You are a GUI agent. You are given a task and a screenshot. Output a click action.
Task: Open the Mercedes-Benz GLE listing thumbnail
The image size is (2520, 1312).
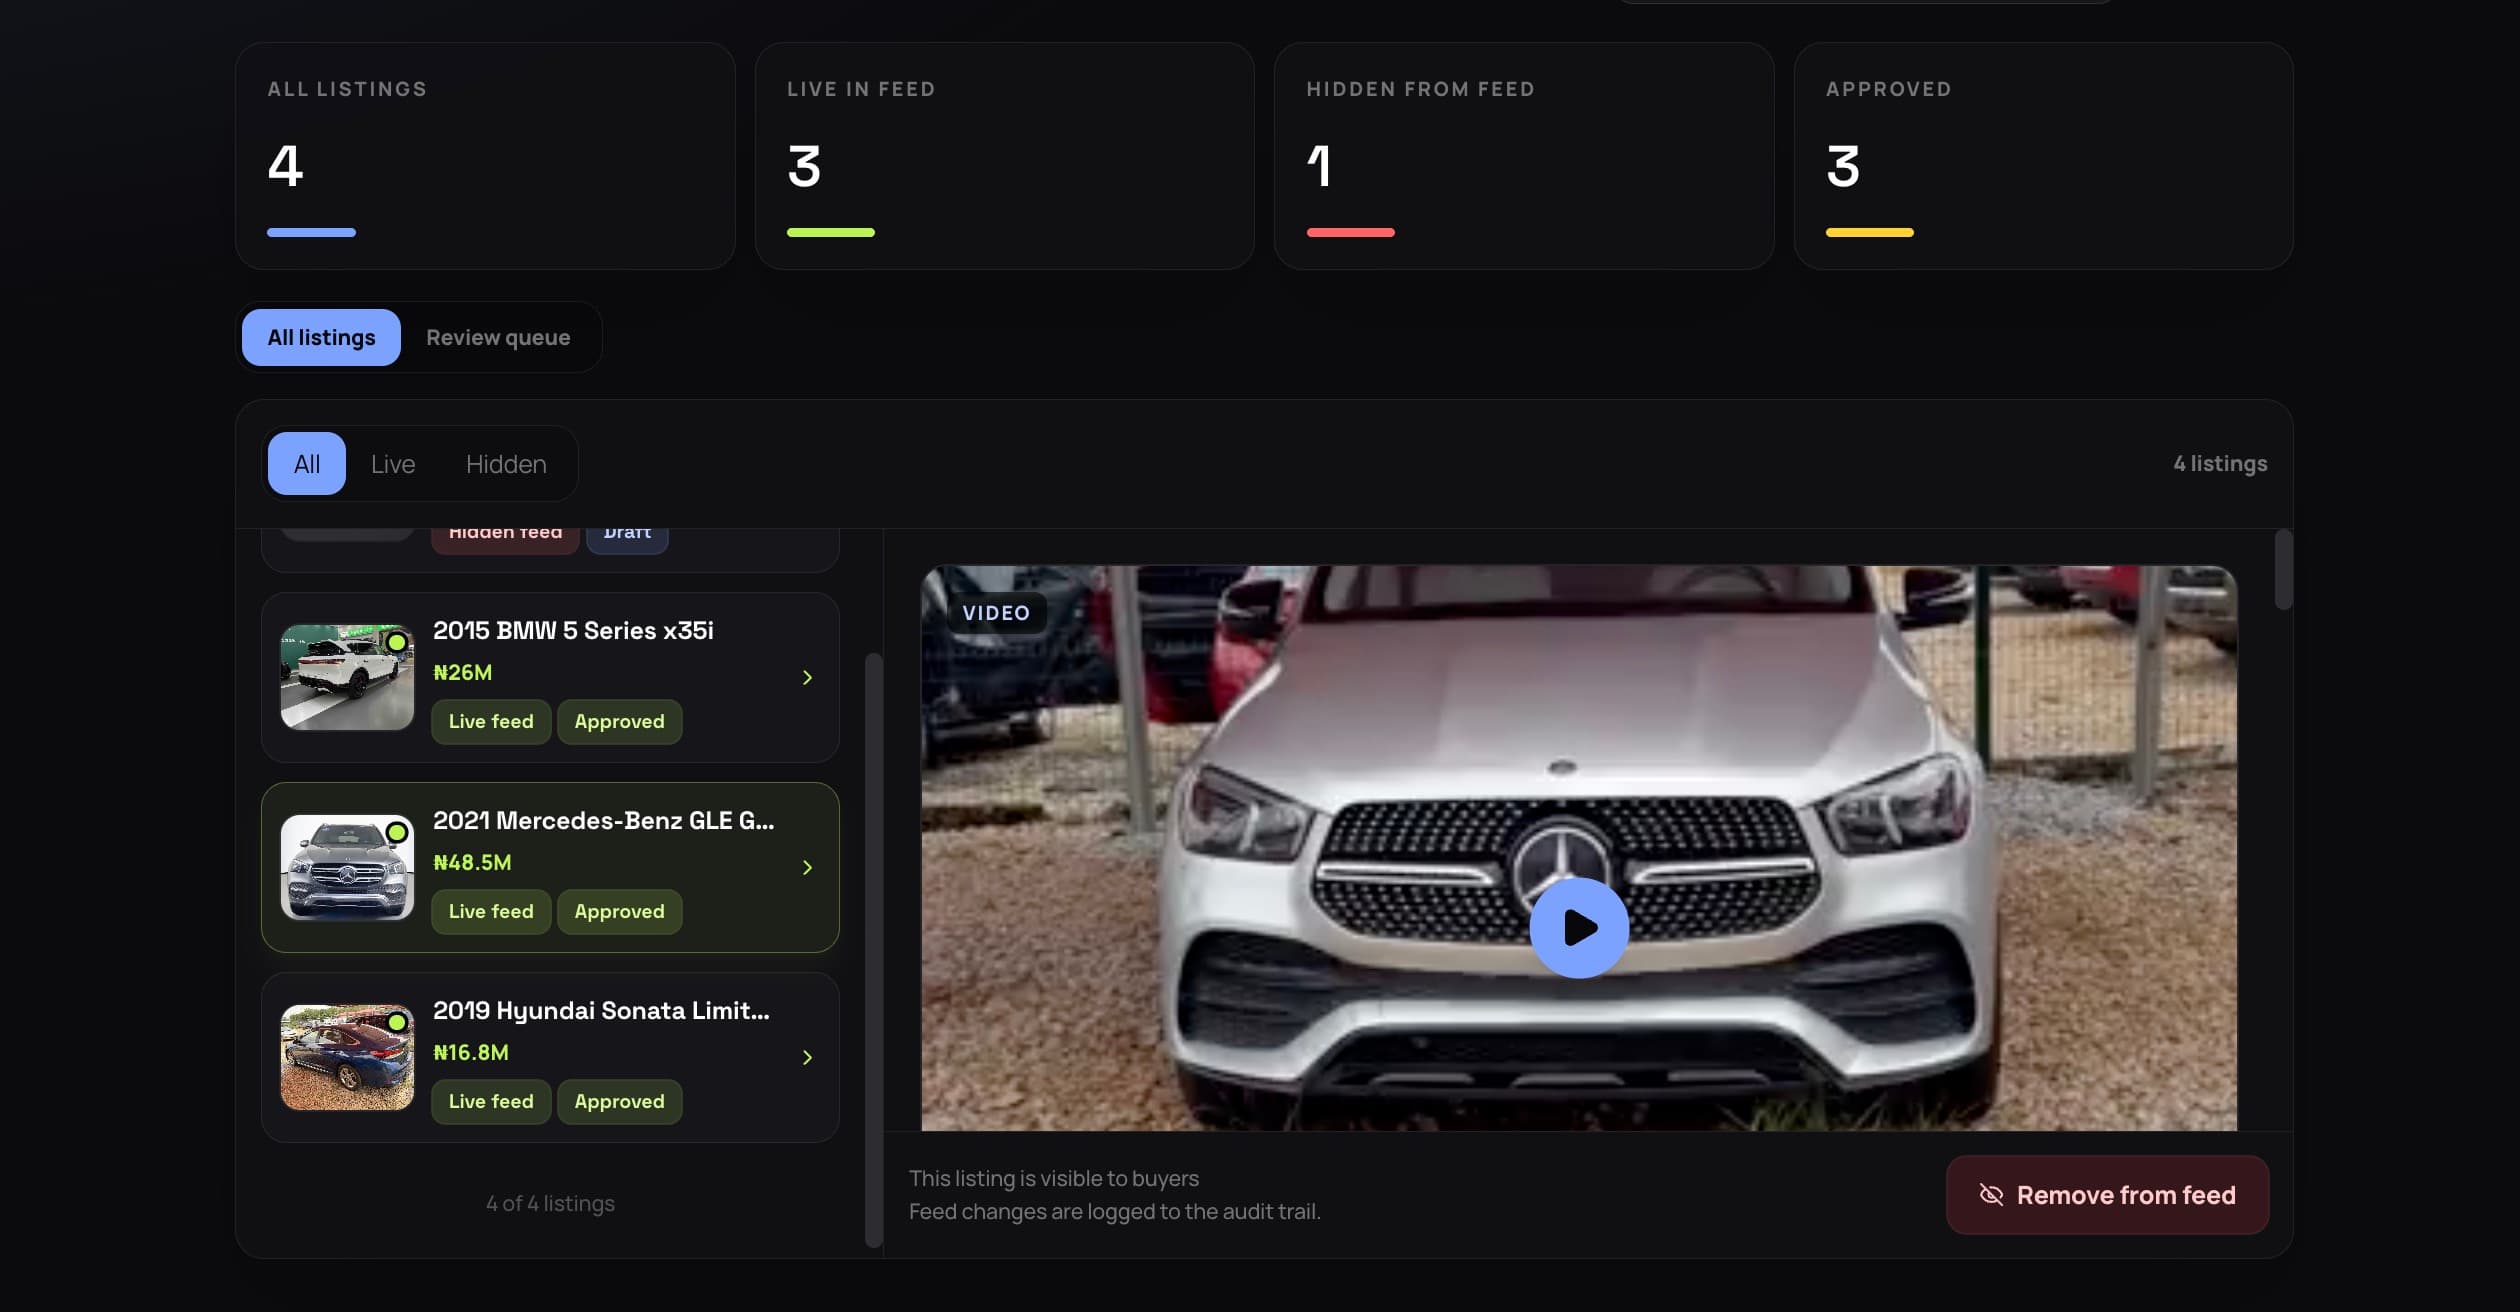click(347, 867)
